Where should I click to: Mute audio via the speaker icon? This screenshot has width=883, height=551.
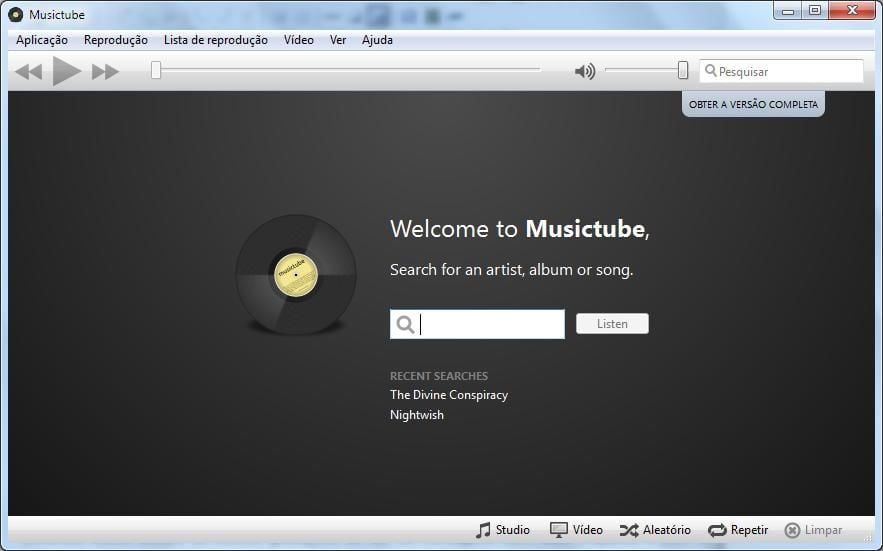coord(585,71)
